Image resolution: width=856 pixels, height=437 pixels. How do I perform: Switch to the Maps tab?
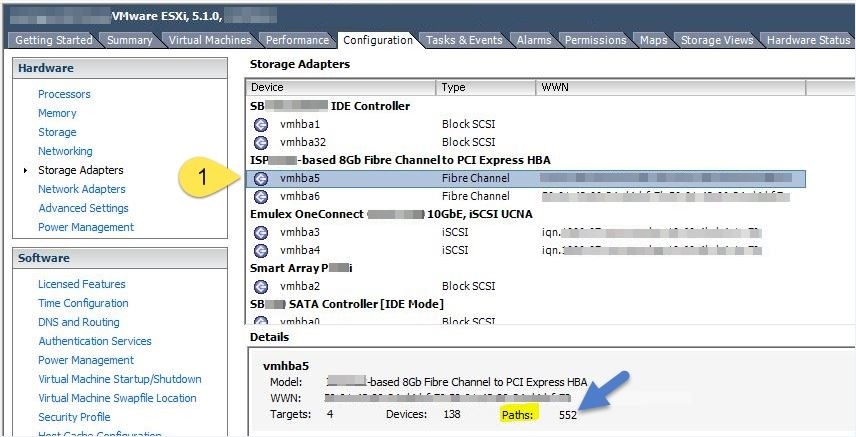click(x=653, y=40)
